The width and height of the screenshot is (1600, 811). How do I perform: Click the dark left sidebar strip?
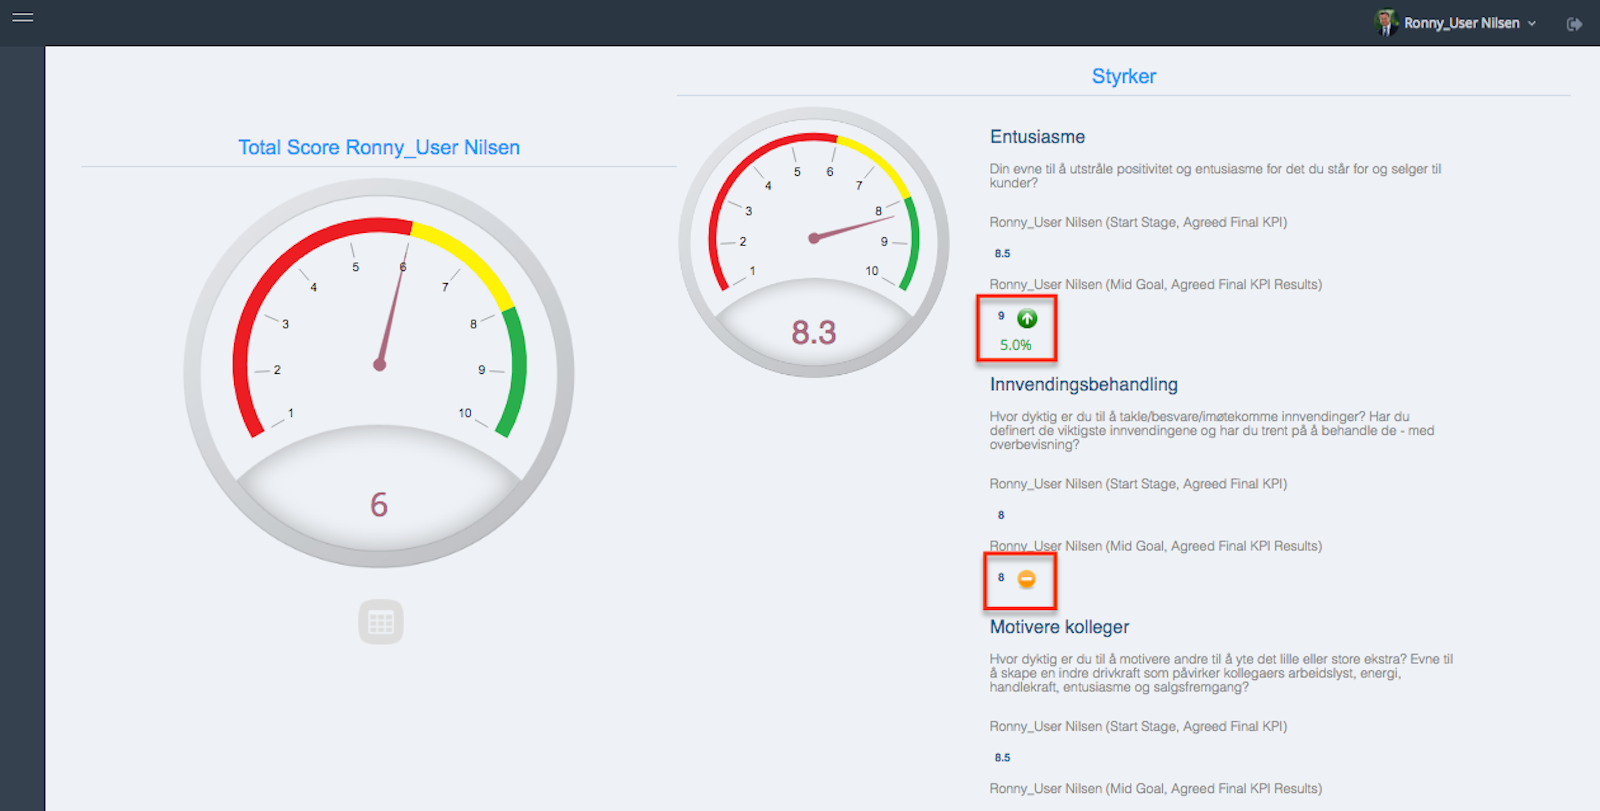click(x=22, y=430)
